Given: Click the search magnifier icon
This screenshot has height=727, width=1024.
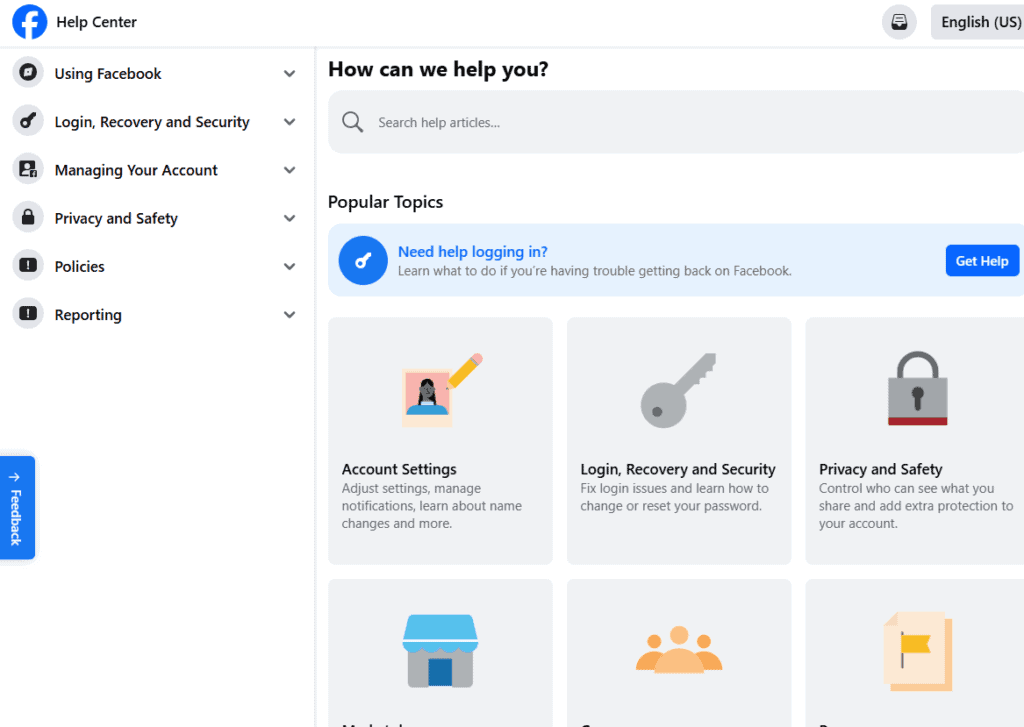Looking at the screenshot, I should (353, 122).
